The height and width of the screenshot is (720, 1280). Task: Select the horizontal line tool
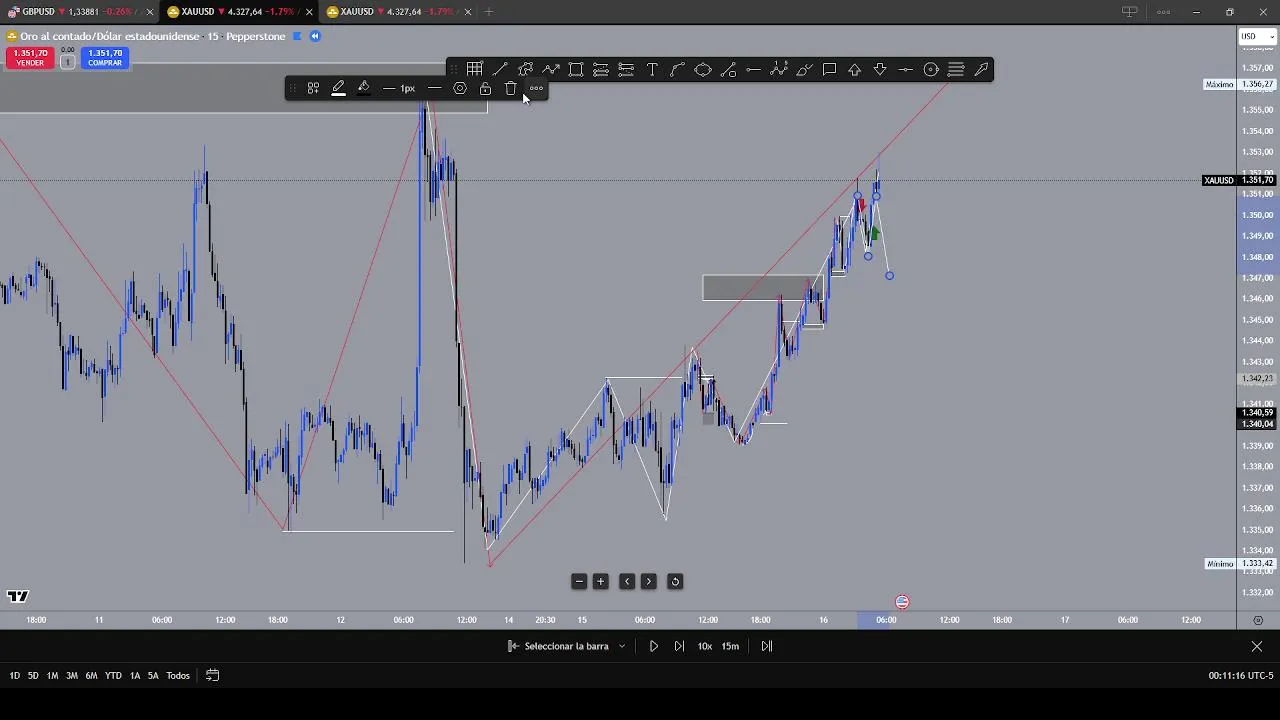point(753,69)
